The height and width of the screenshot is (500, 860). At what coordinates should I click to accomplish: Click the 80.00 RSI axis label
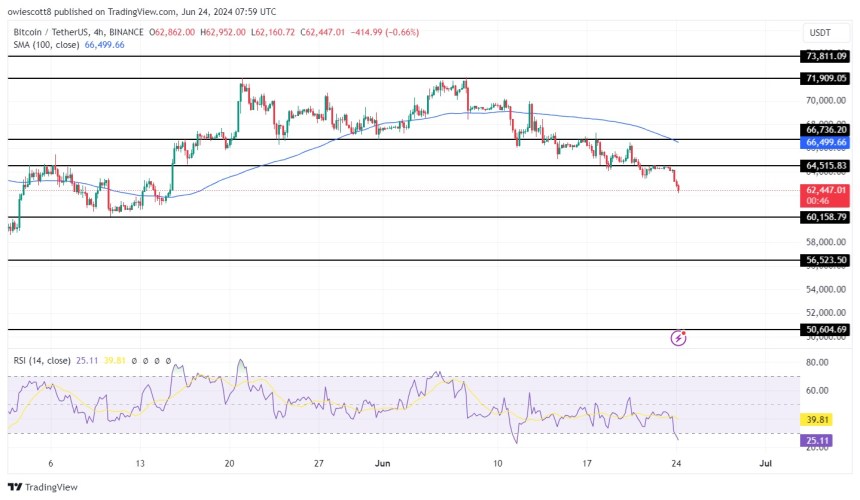click(x=817, y=362)
